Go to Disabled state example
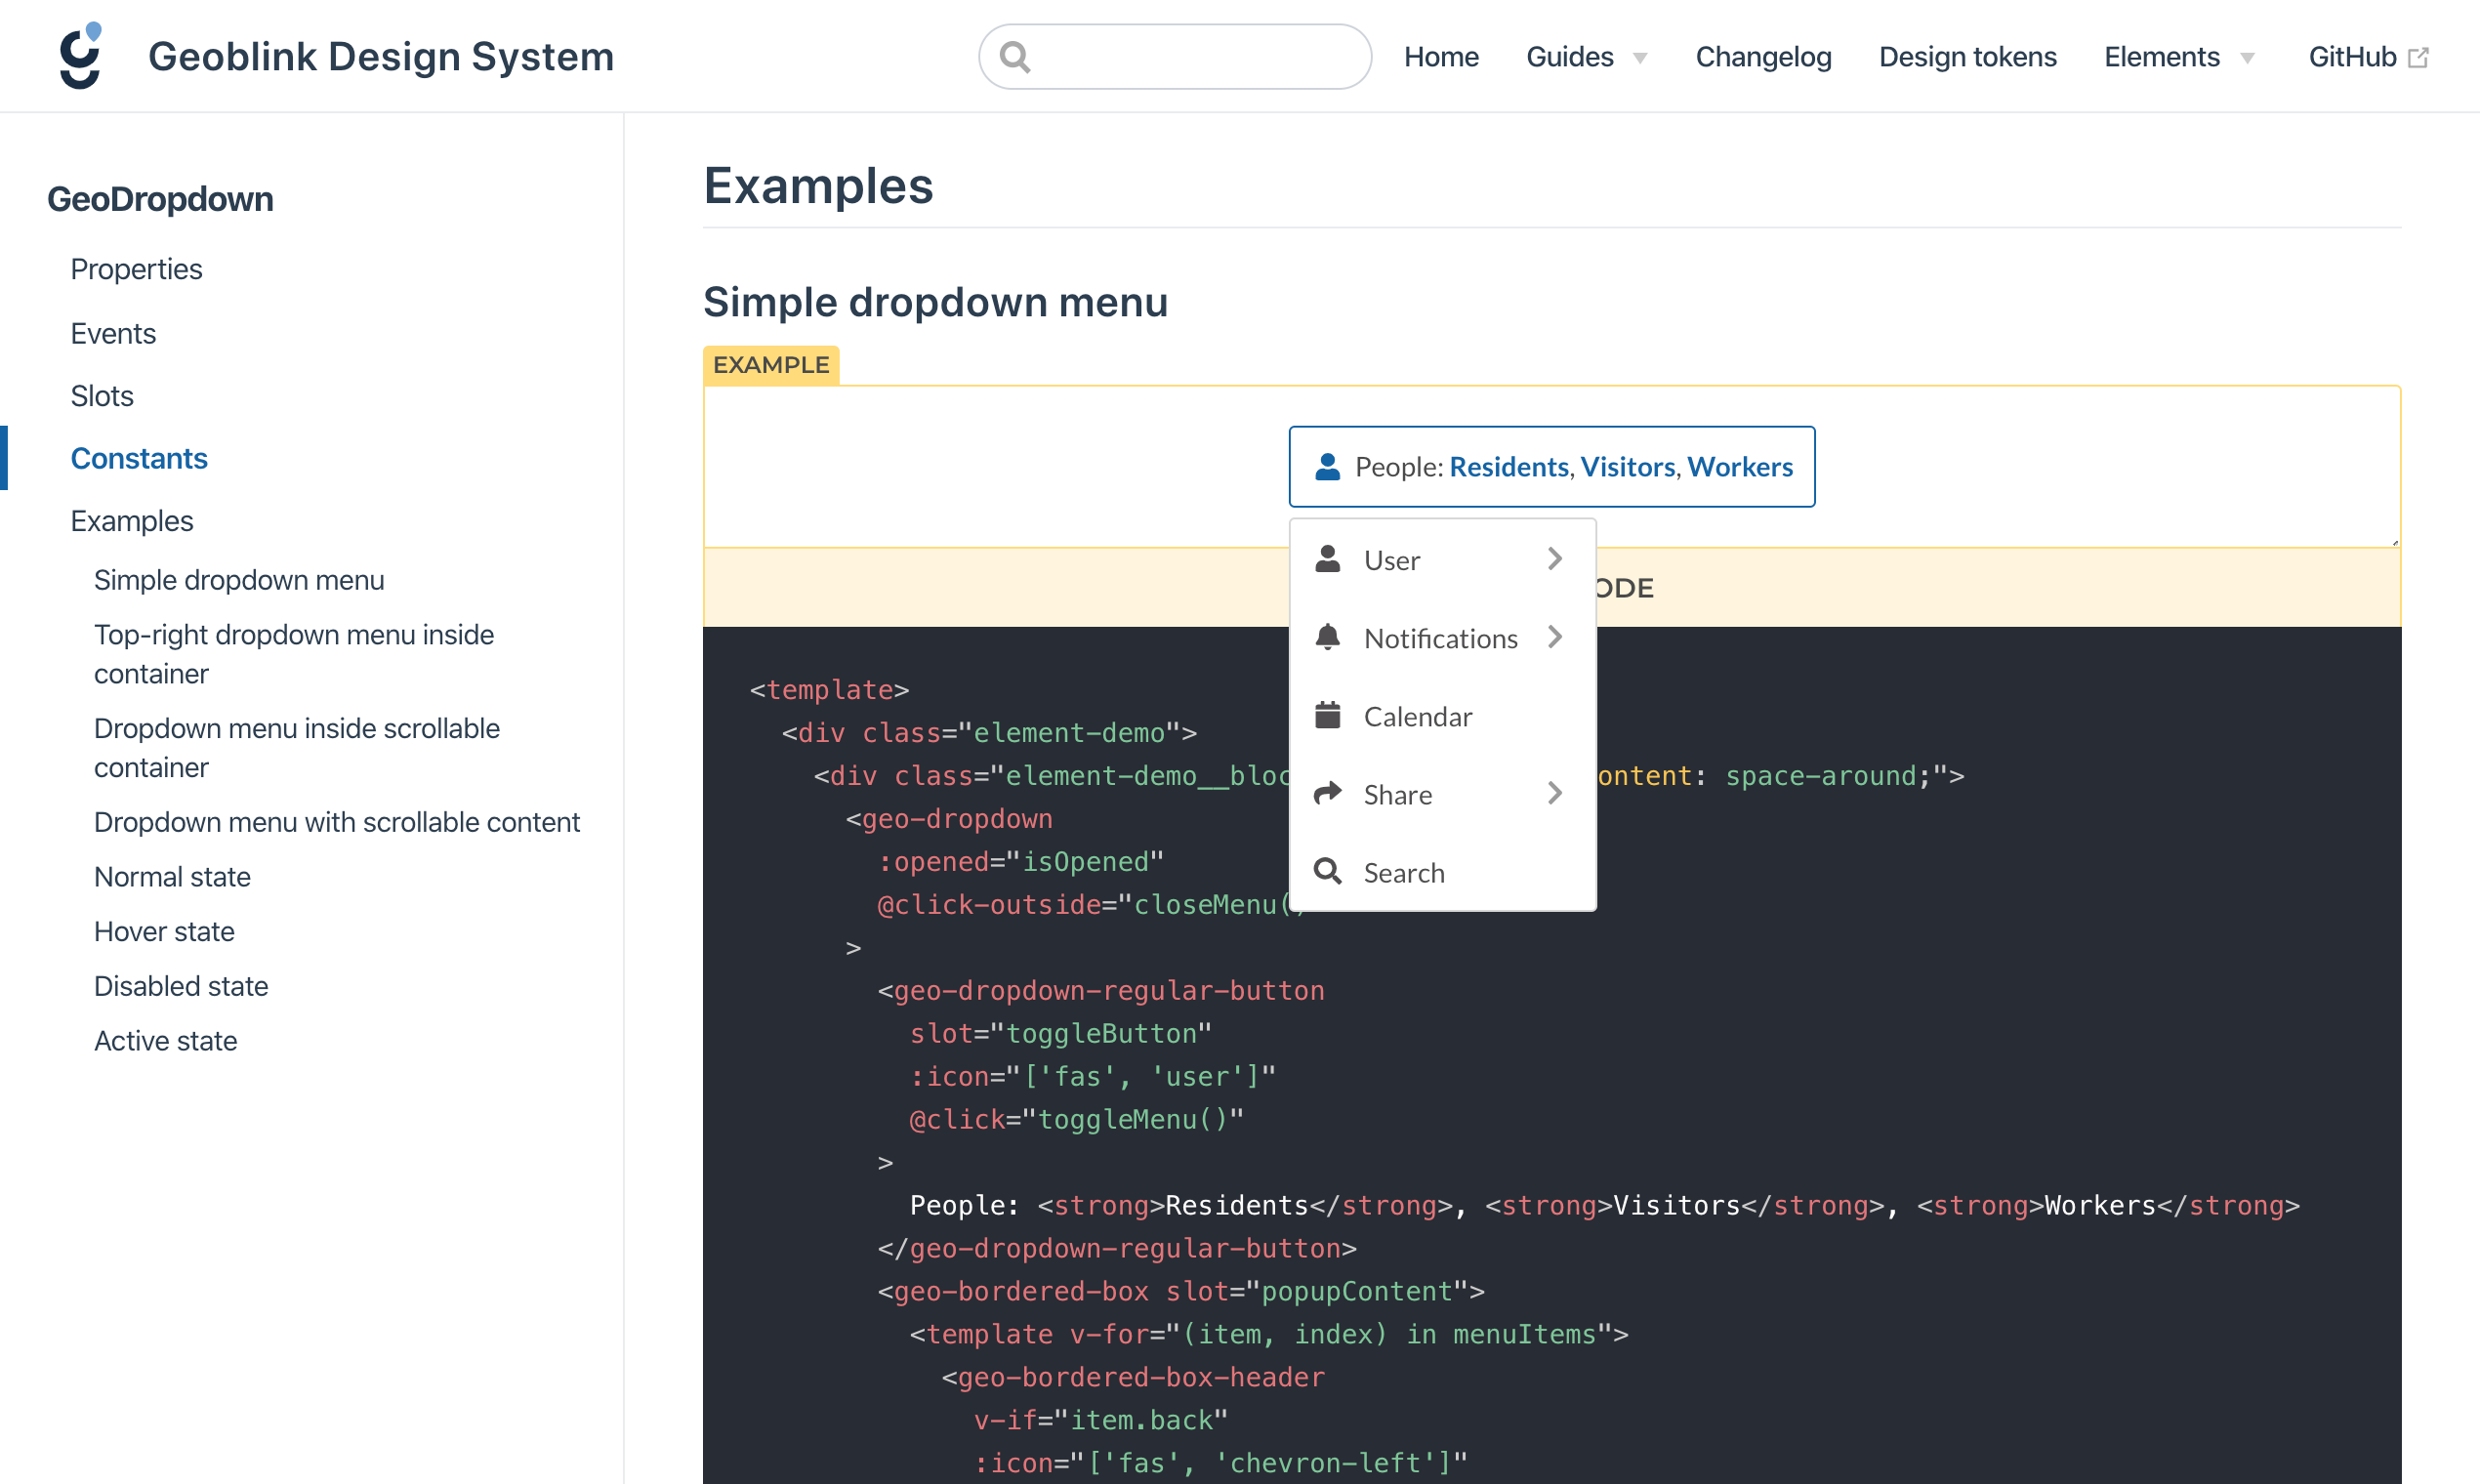This screenshot has height=1484, width=2480. 181,986
